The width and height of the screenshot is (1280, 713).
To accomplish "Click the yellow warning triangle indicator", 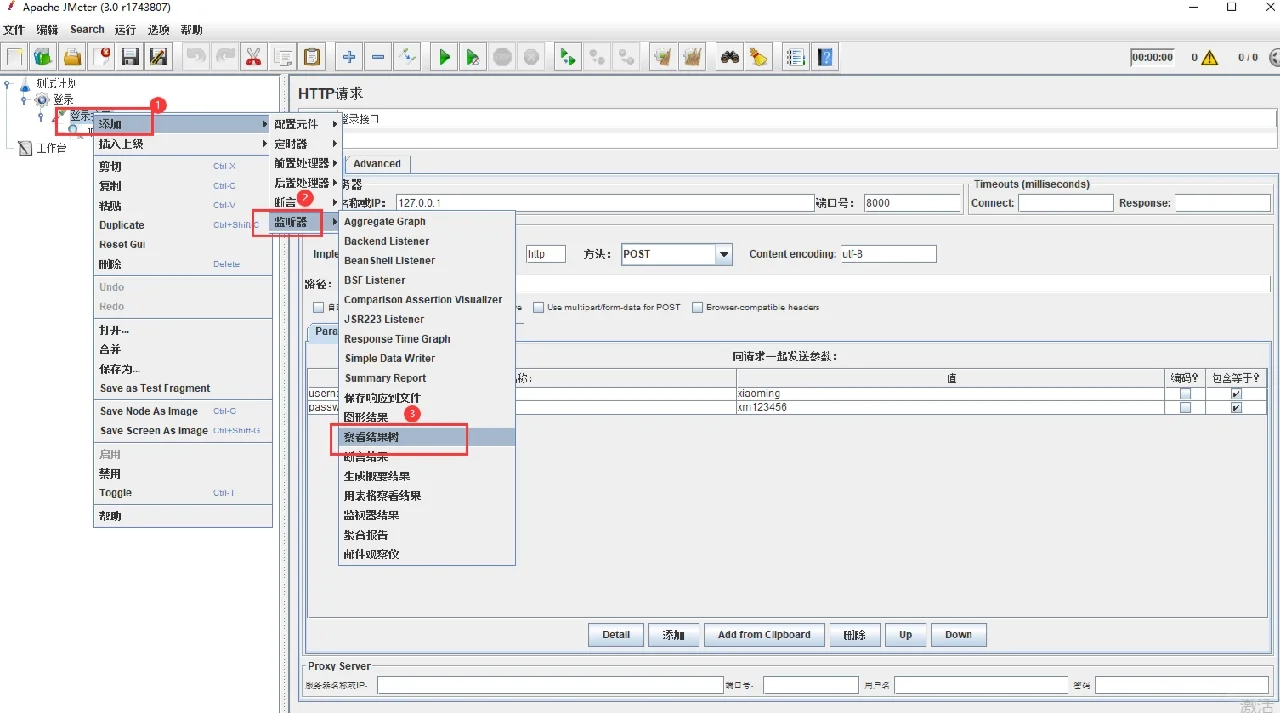I will [x=1209, y=57].
